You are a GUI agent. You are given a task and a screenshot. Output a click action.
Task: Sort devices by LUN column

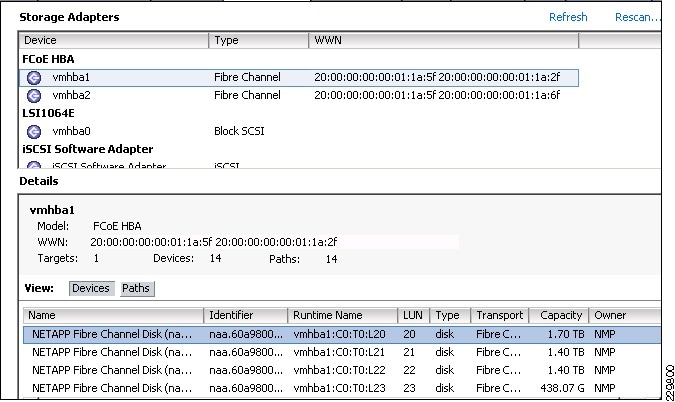point(412,315)
